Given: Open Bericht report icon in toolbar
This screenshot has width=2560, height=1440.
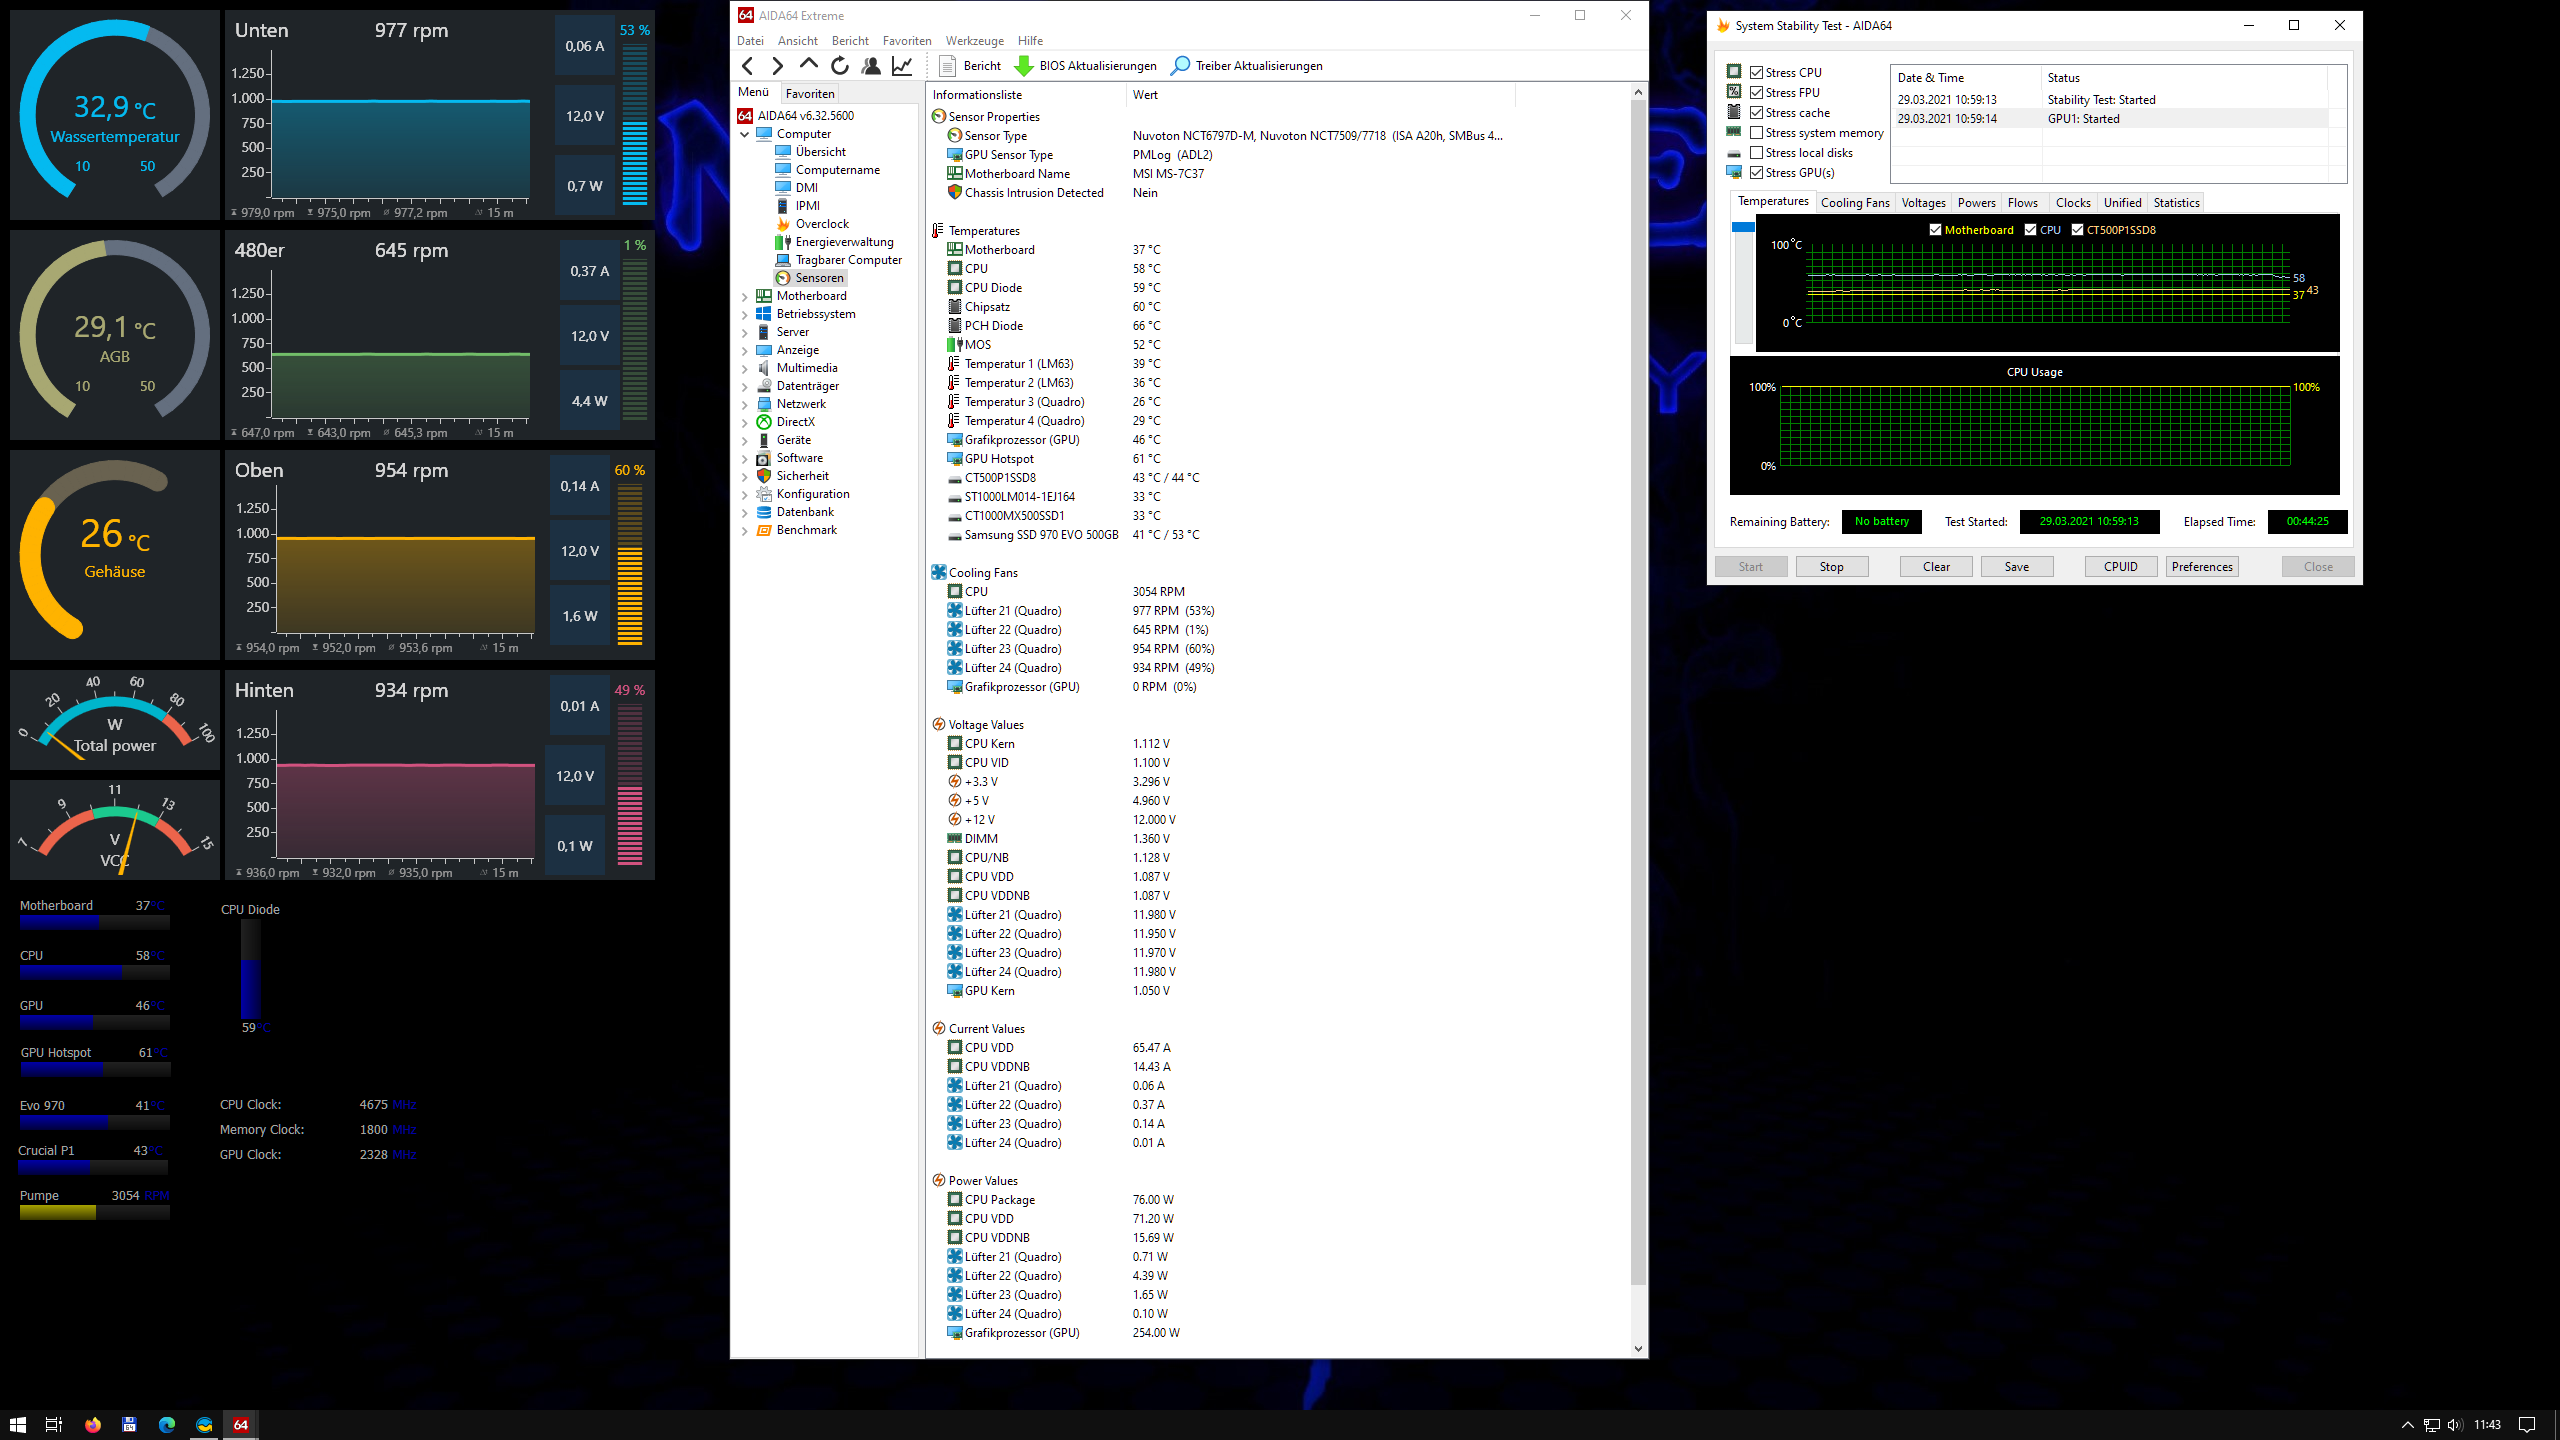Looking at the screenshot, I should [x=948, y=66].
